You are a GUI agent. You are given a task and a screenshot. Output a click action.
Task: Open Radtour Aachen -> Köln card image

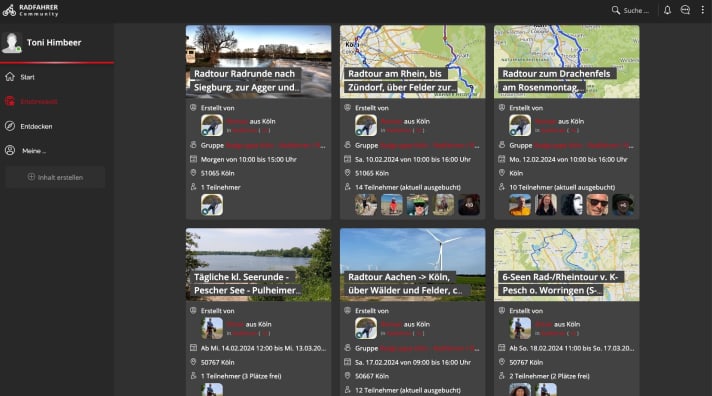coord(412,265)
